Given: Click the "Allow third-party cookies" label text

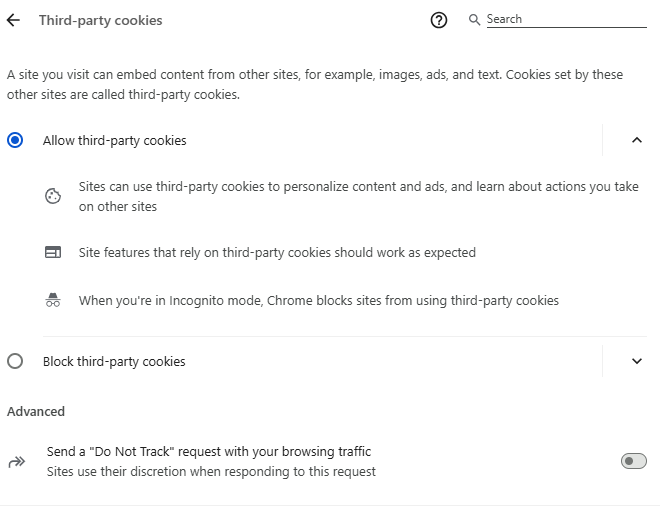Looking at the screenshot, I should (x=114, y=141).
